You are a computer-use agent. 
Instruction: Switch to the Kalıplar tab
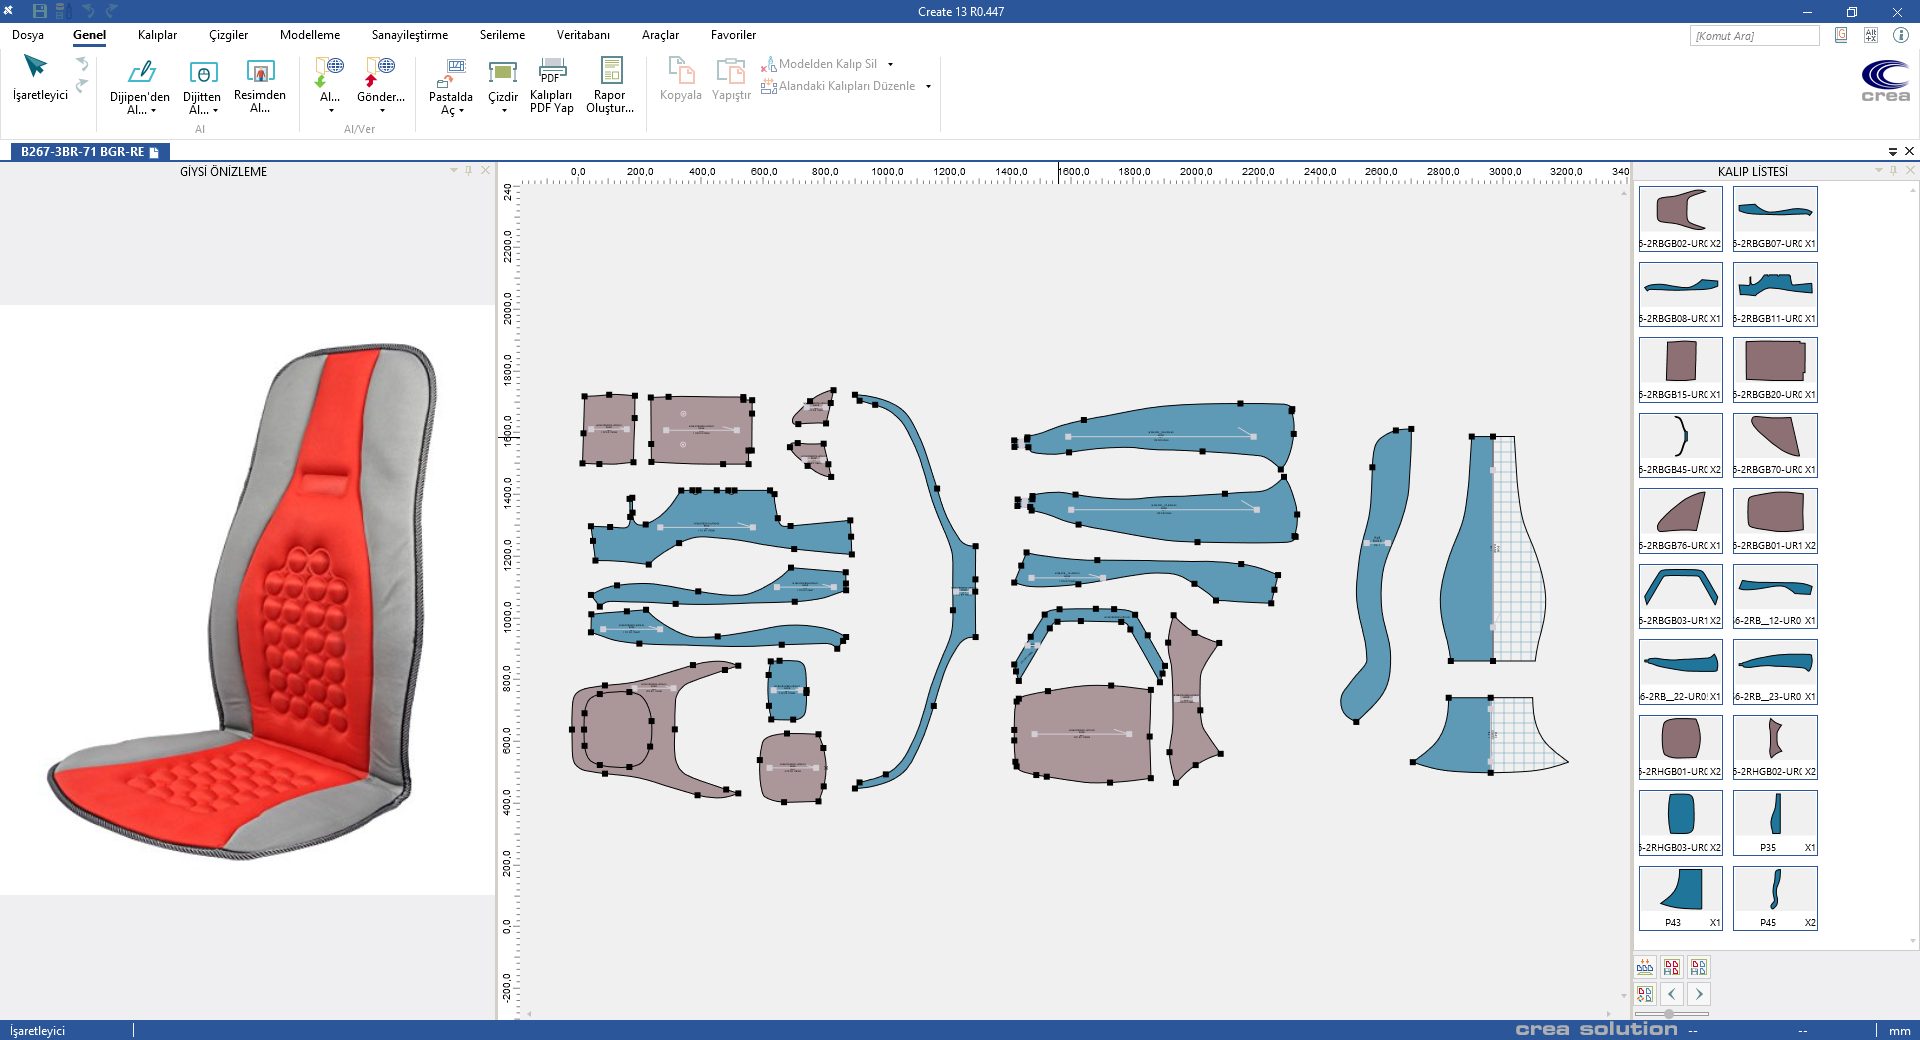(x=157, y=35)
